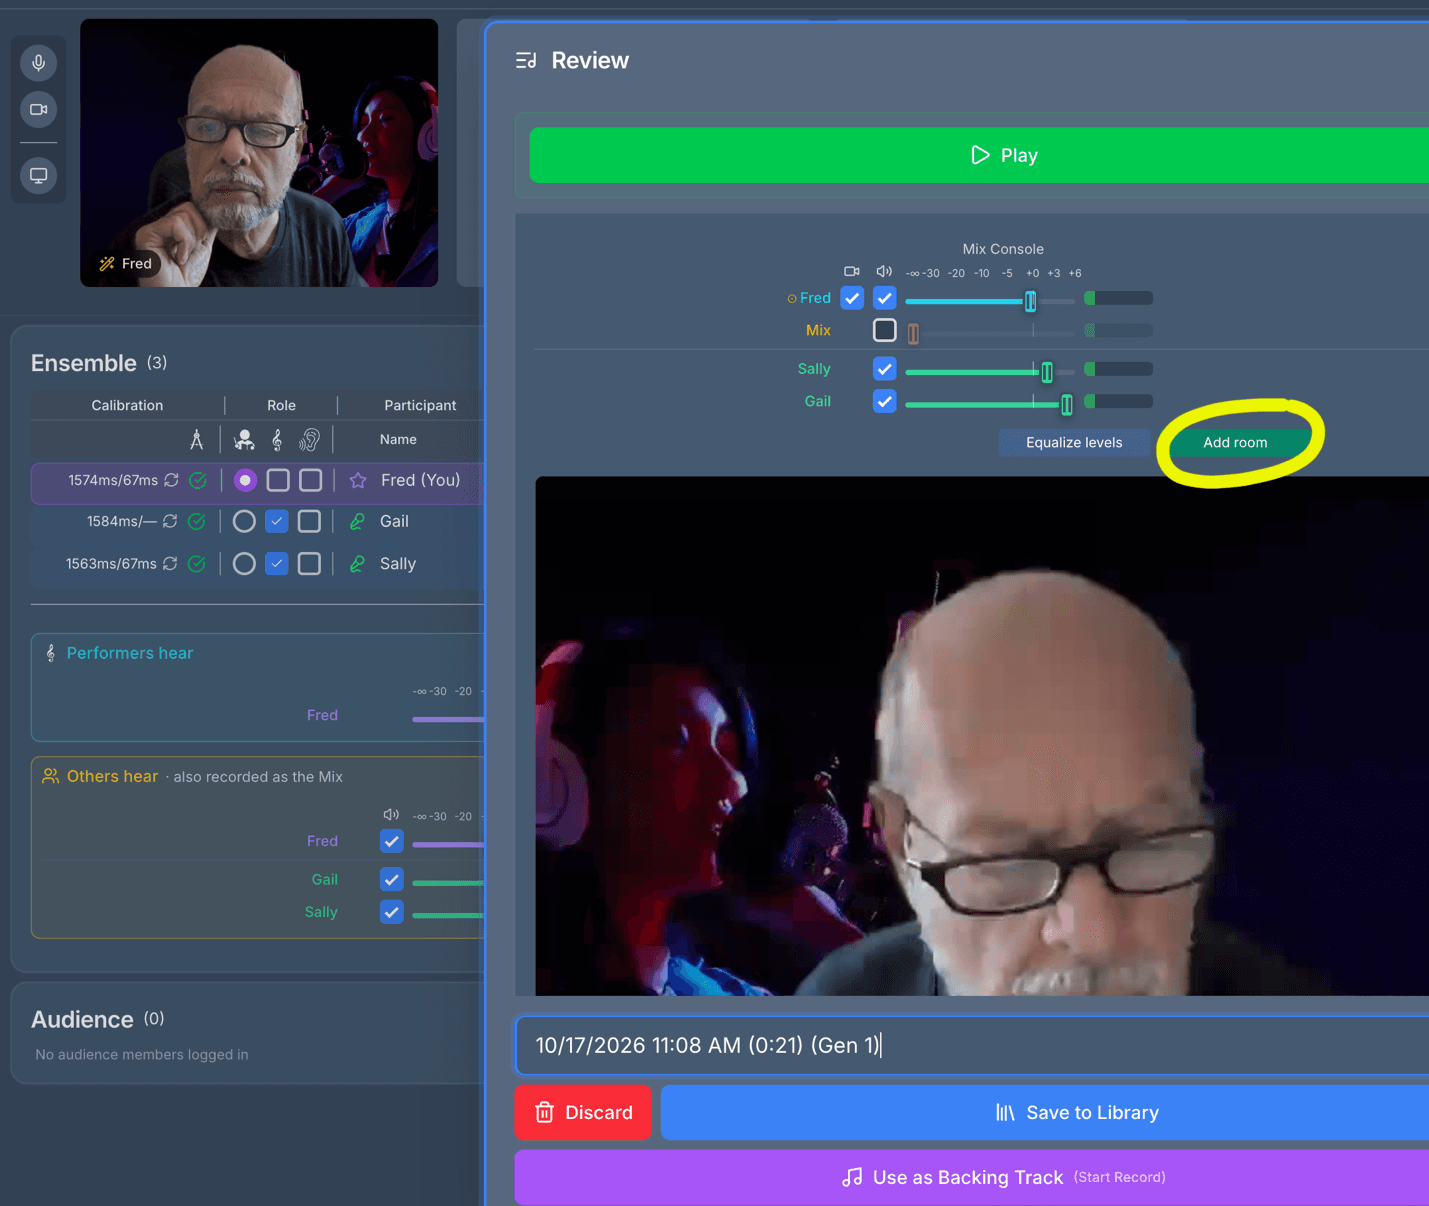Viewport: 1429px width, 1206px height.
Task: Click the Performers hear heading
Action: pos(130,653)
